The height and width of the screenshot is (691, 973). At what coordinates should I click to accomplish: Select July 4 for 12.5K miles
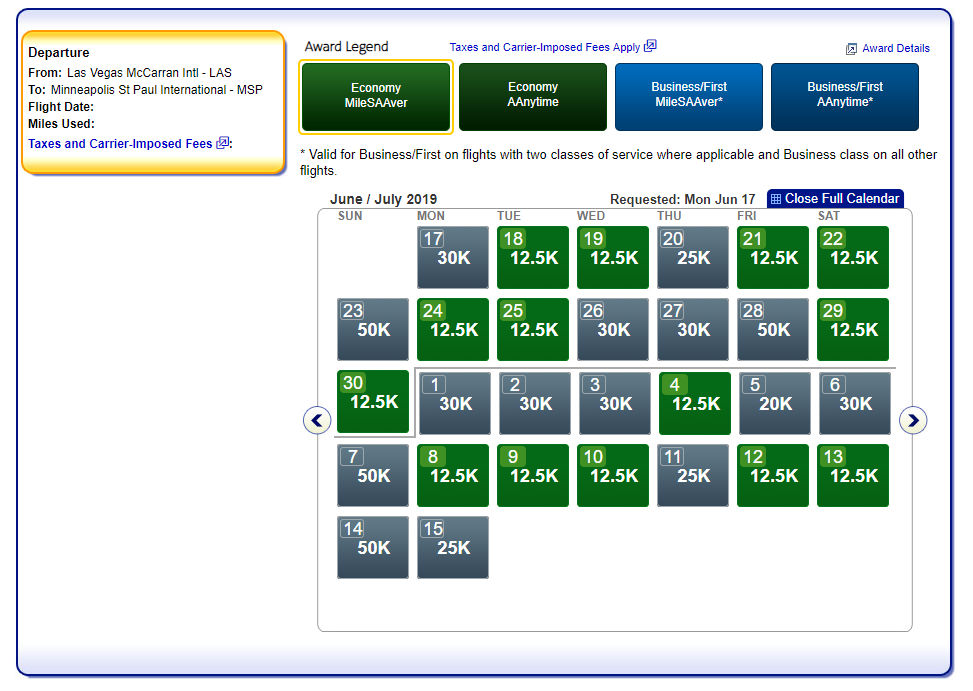pos(695,404)
